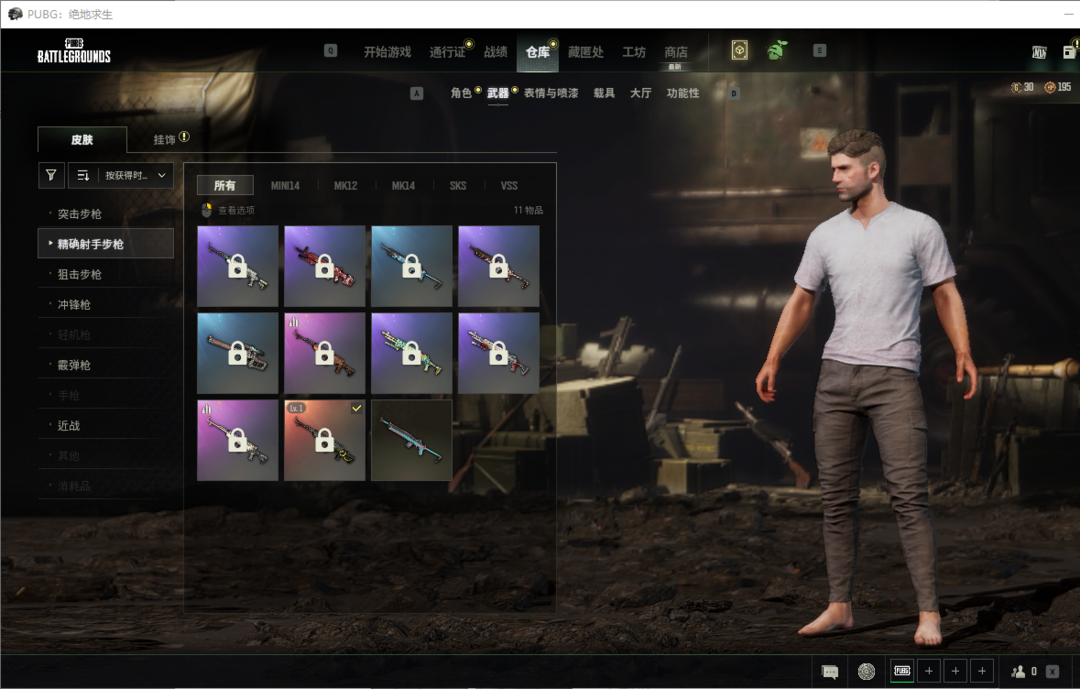Select the 狙击步枪 category
This screenshot has height=689, width=1080.
tap(105, 274)
